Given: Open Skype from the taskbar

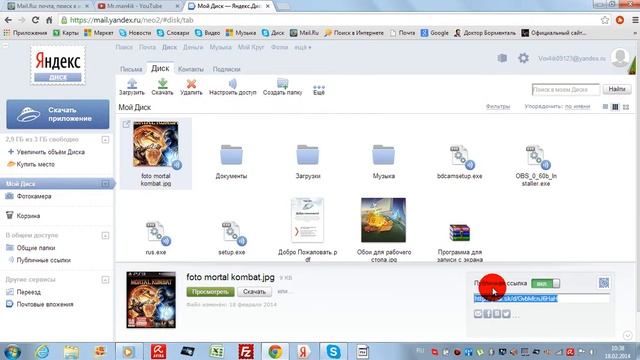Looking at the screenshot, I should tap(333, 351).
